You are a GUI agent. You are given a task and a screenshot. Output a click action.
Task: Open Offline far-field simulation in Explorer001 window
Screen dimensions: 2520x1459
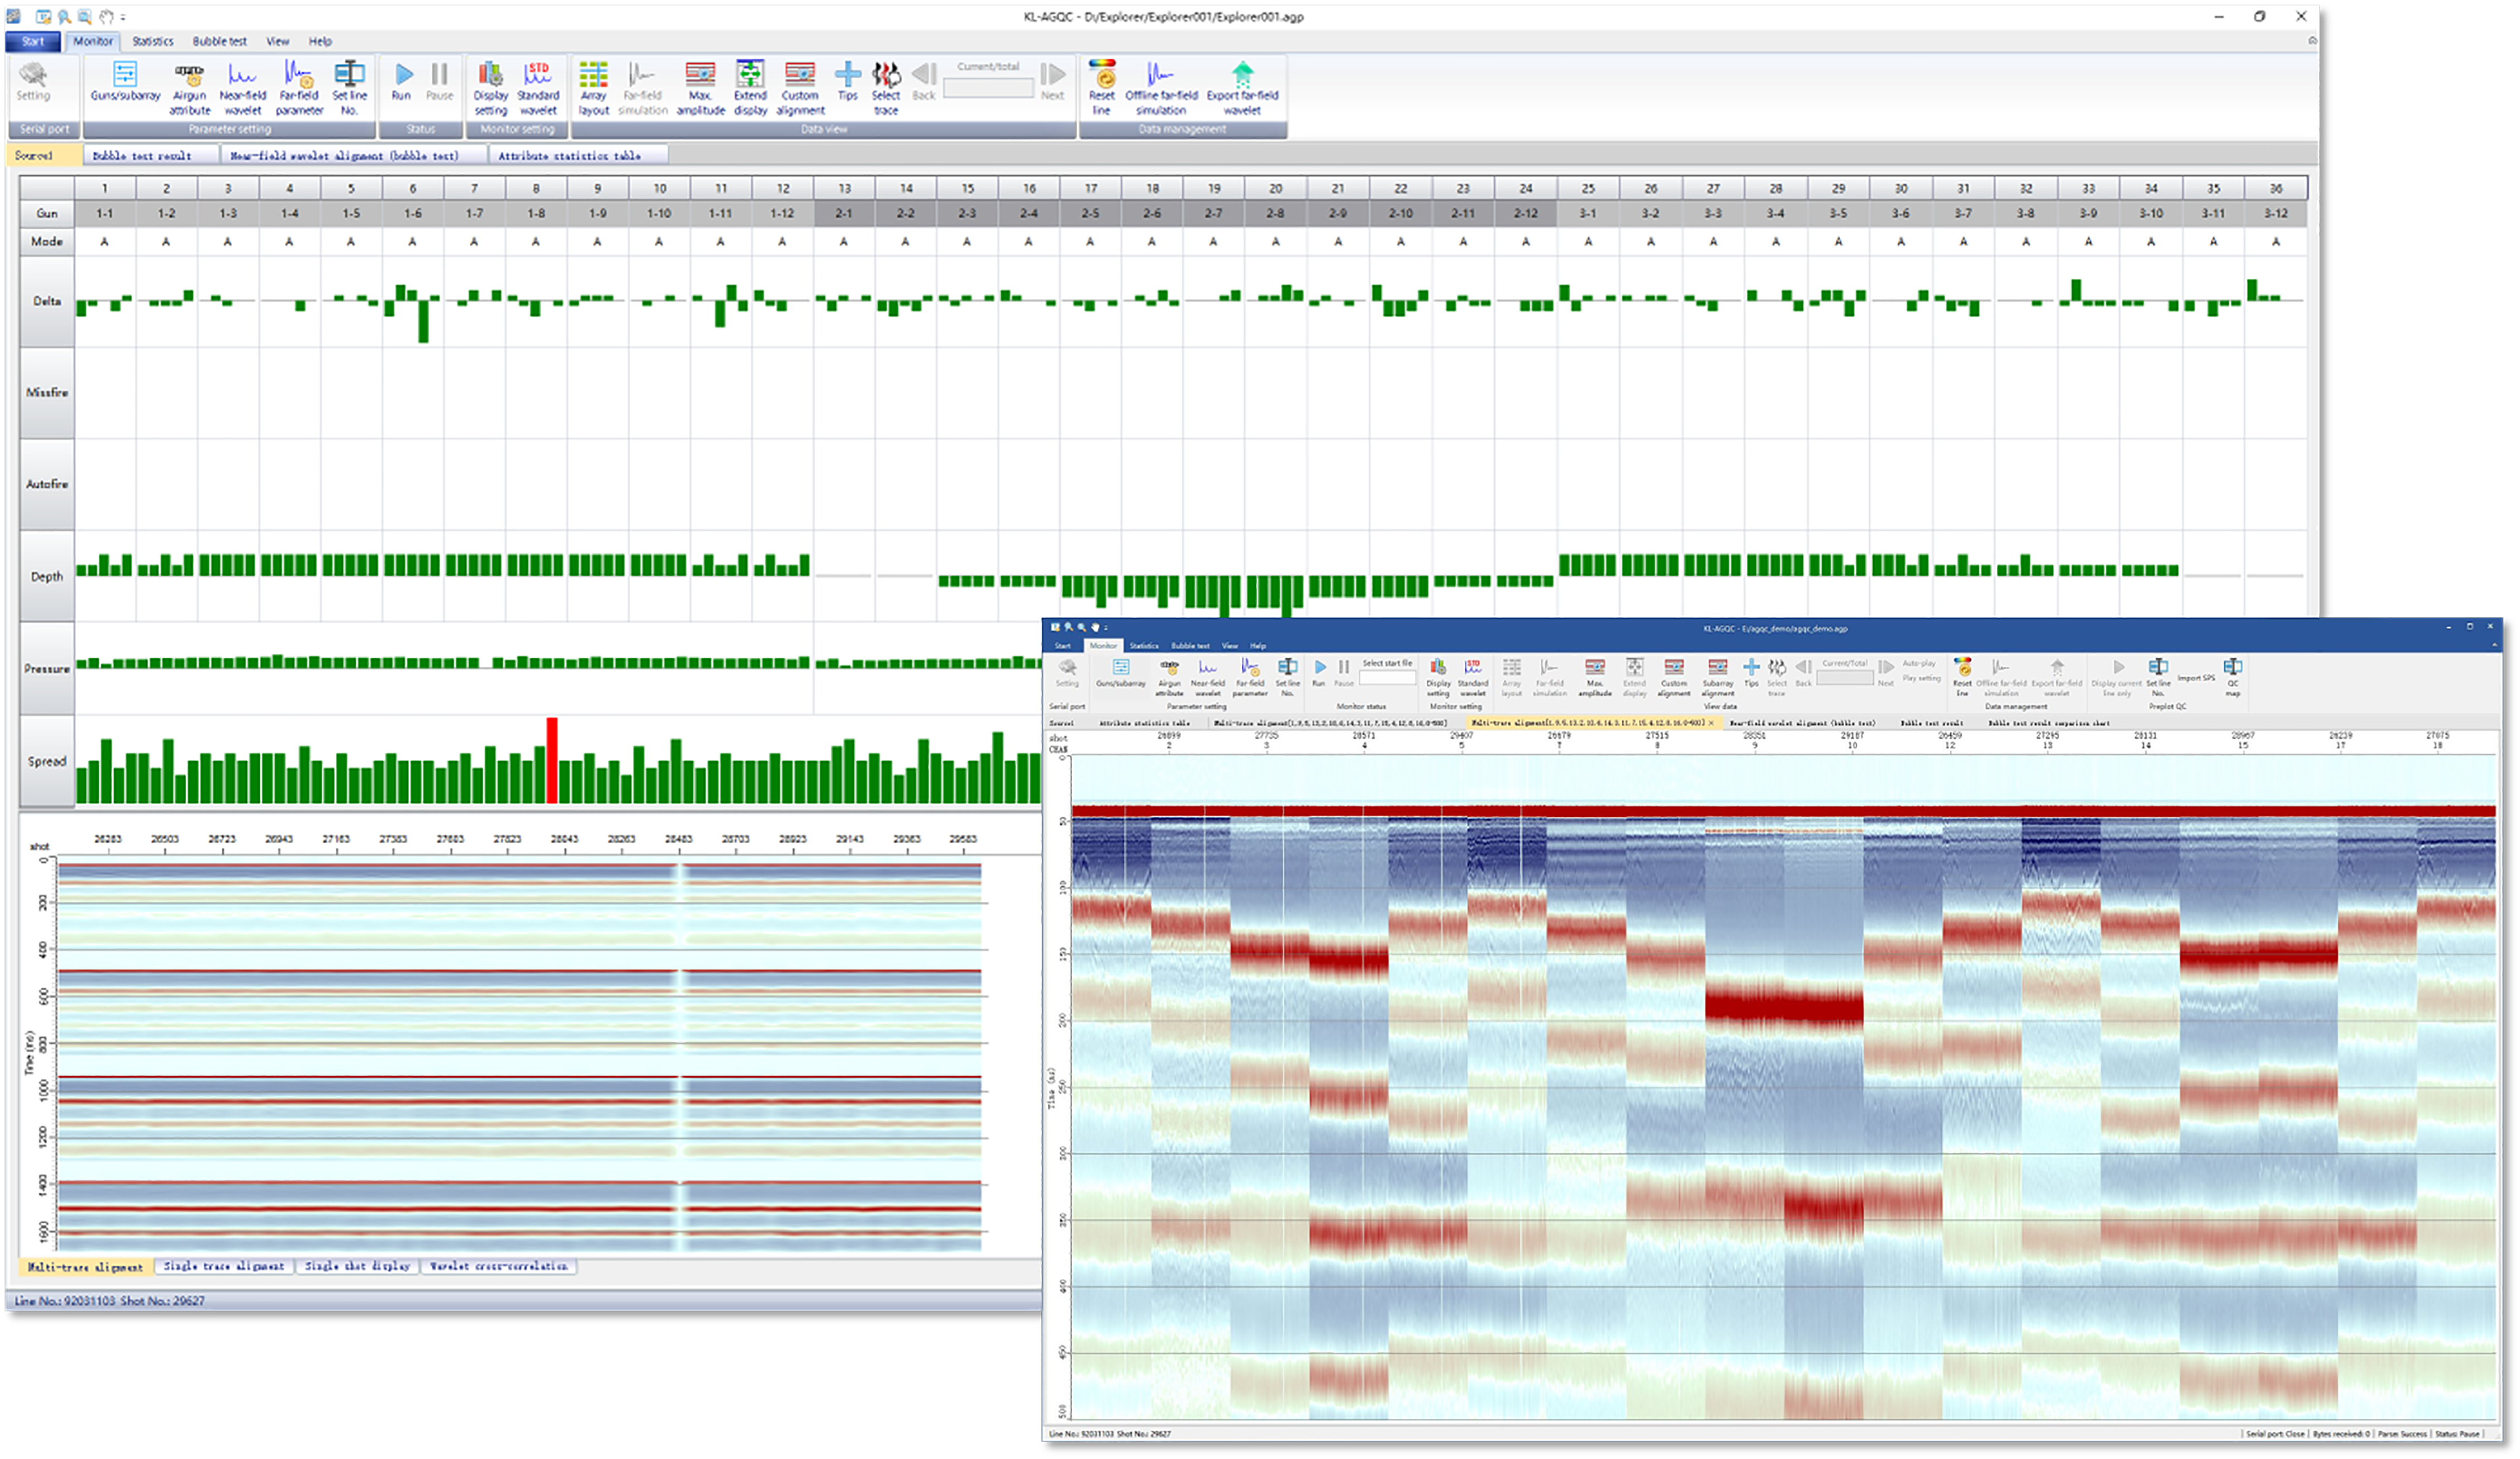tap(1161, 88)
